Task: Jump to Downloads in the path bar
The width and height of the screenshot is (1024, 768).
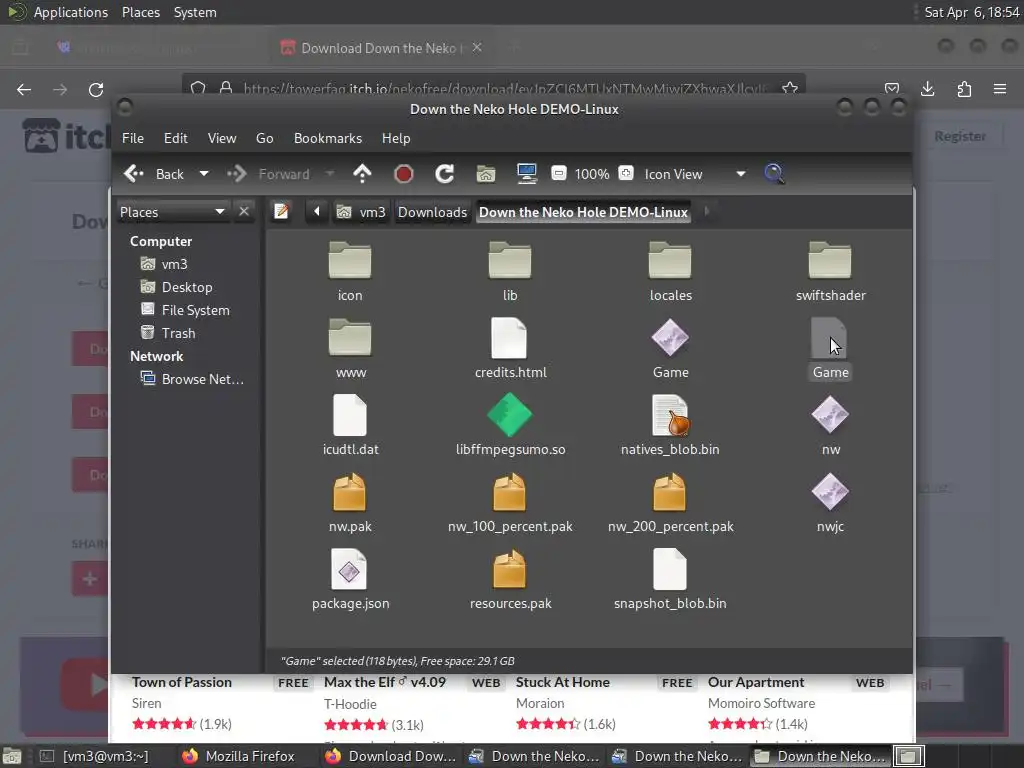Action: pos(432,212)
